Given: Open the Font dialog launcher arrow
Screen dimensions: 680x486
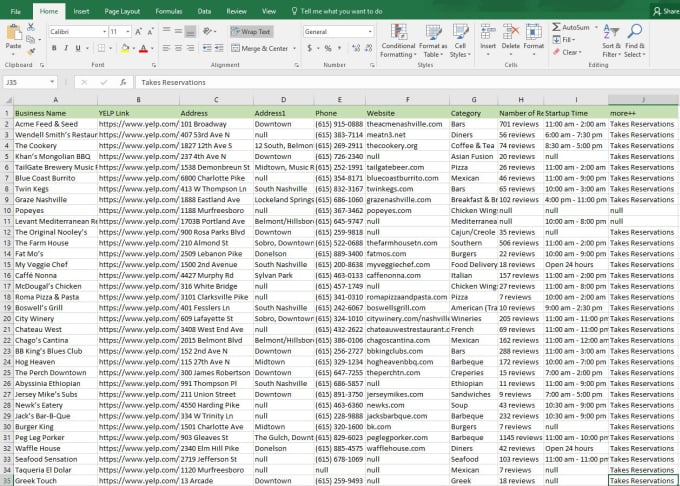Looking at the screenshot, I should 154,65.
